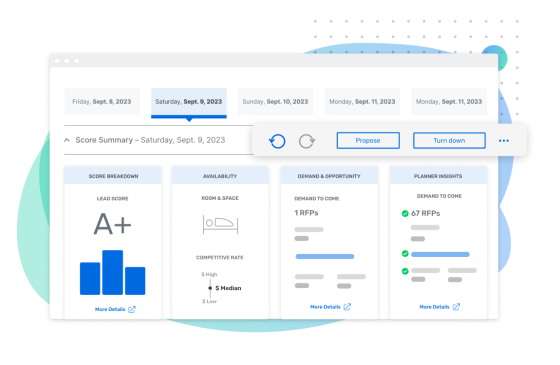
Task: Click the blue progress bar in Demand & Opportunity
Action: tap(325, 256)
